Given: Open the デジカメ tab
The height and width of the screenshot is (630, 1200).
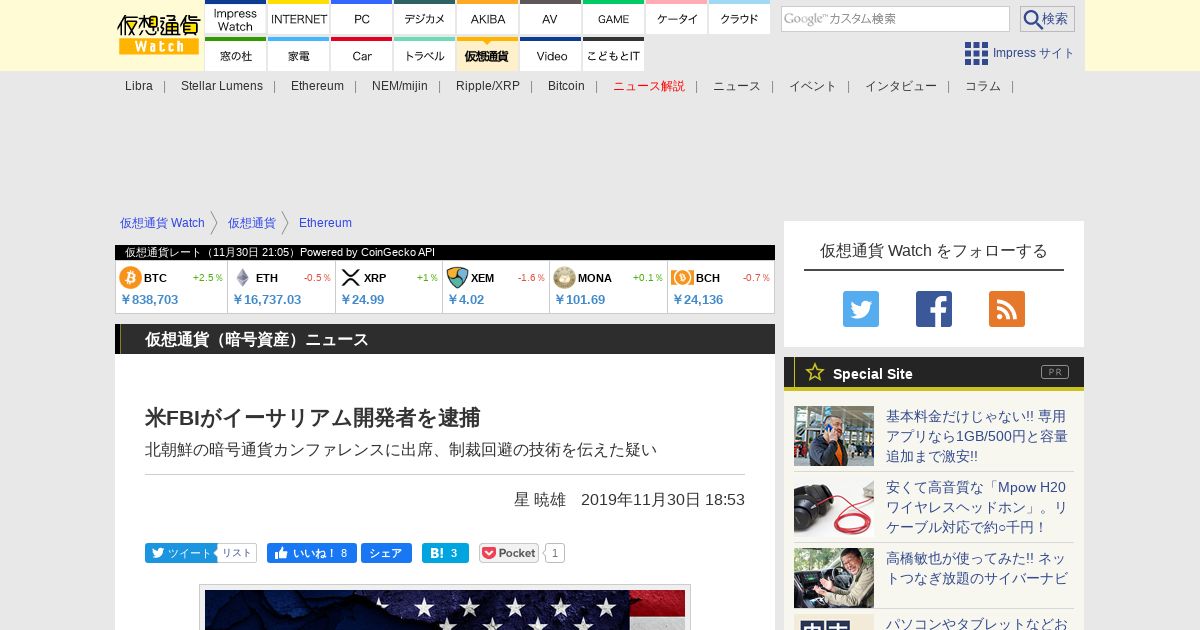Looking at the screenshot, I should pyautogui.click(x=424, y=19).
